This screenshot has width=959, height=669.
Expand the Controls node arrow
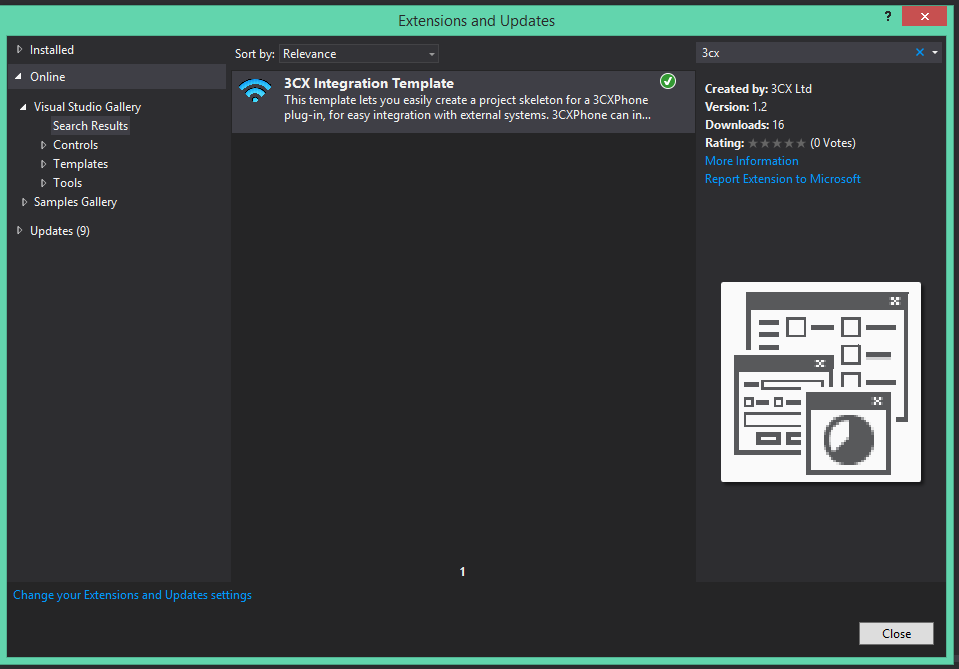click(x=43, y=145)
